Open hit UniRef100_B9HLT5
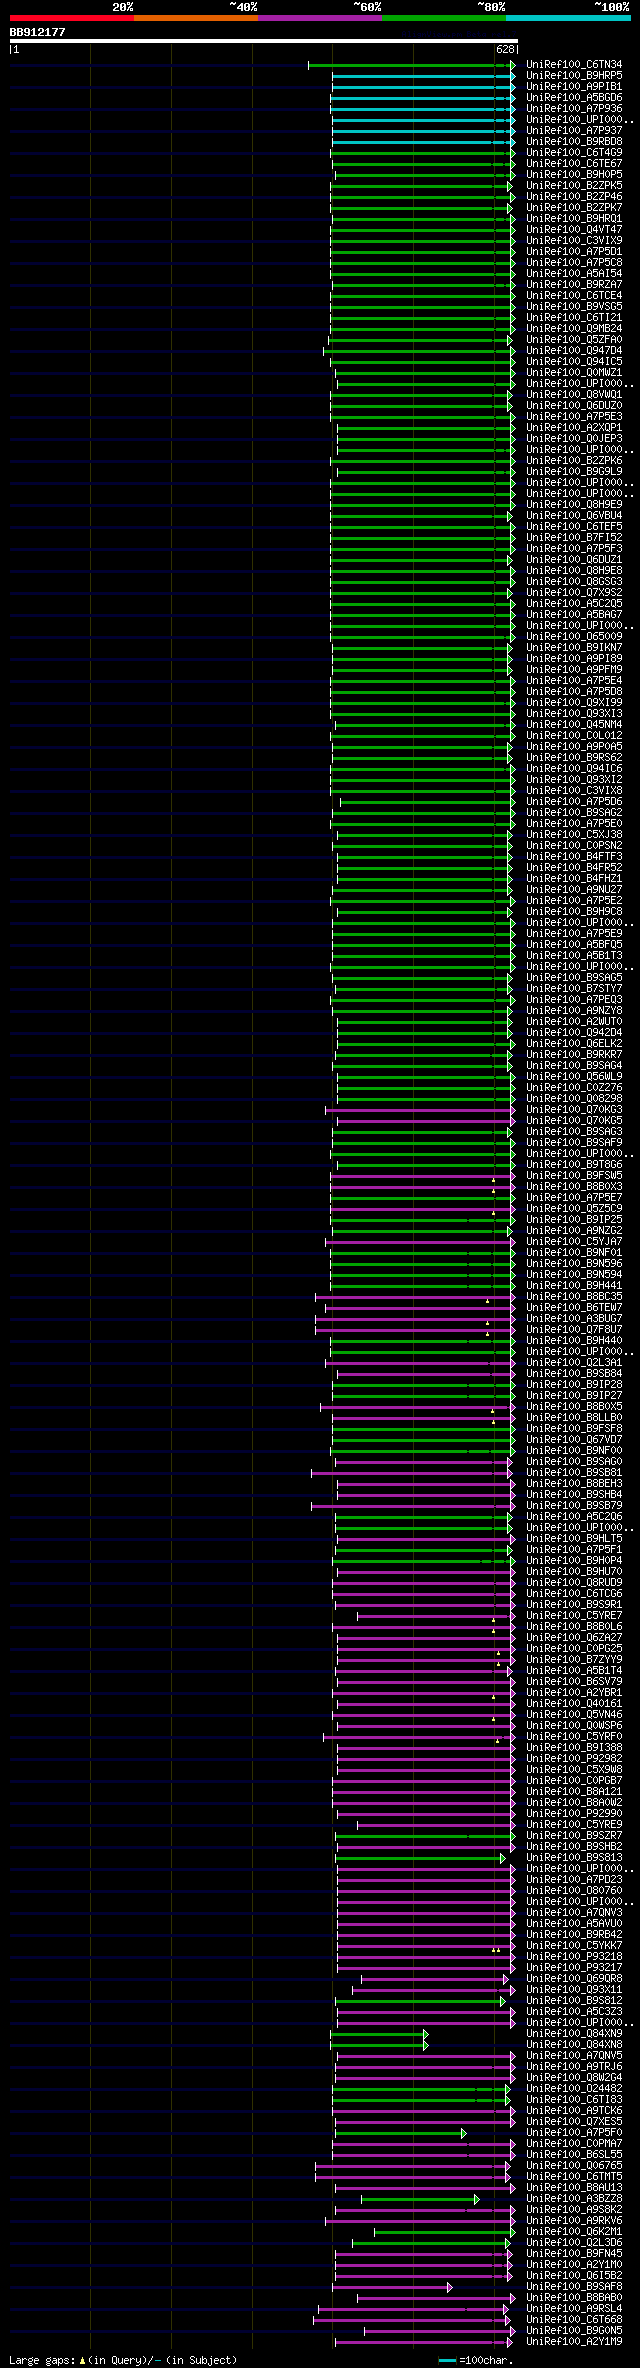The image size is (640, 2368). [x=574, y=1539]
